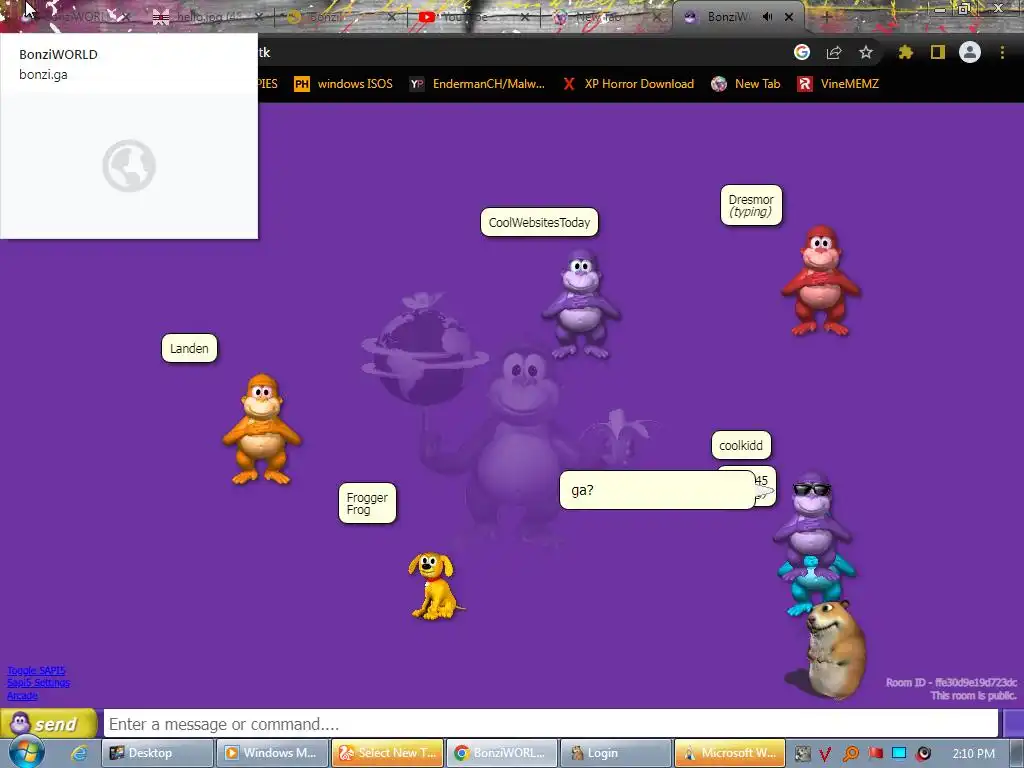Mute audio on the BonziWORLD tab
The height and width of the screenshot is (768, 1024).
pyautogui.click(x=767, y=17)
